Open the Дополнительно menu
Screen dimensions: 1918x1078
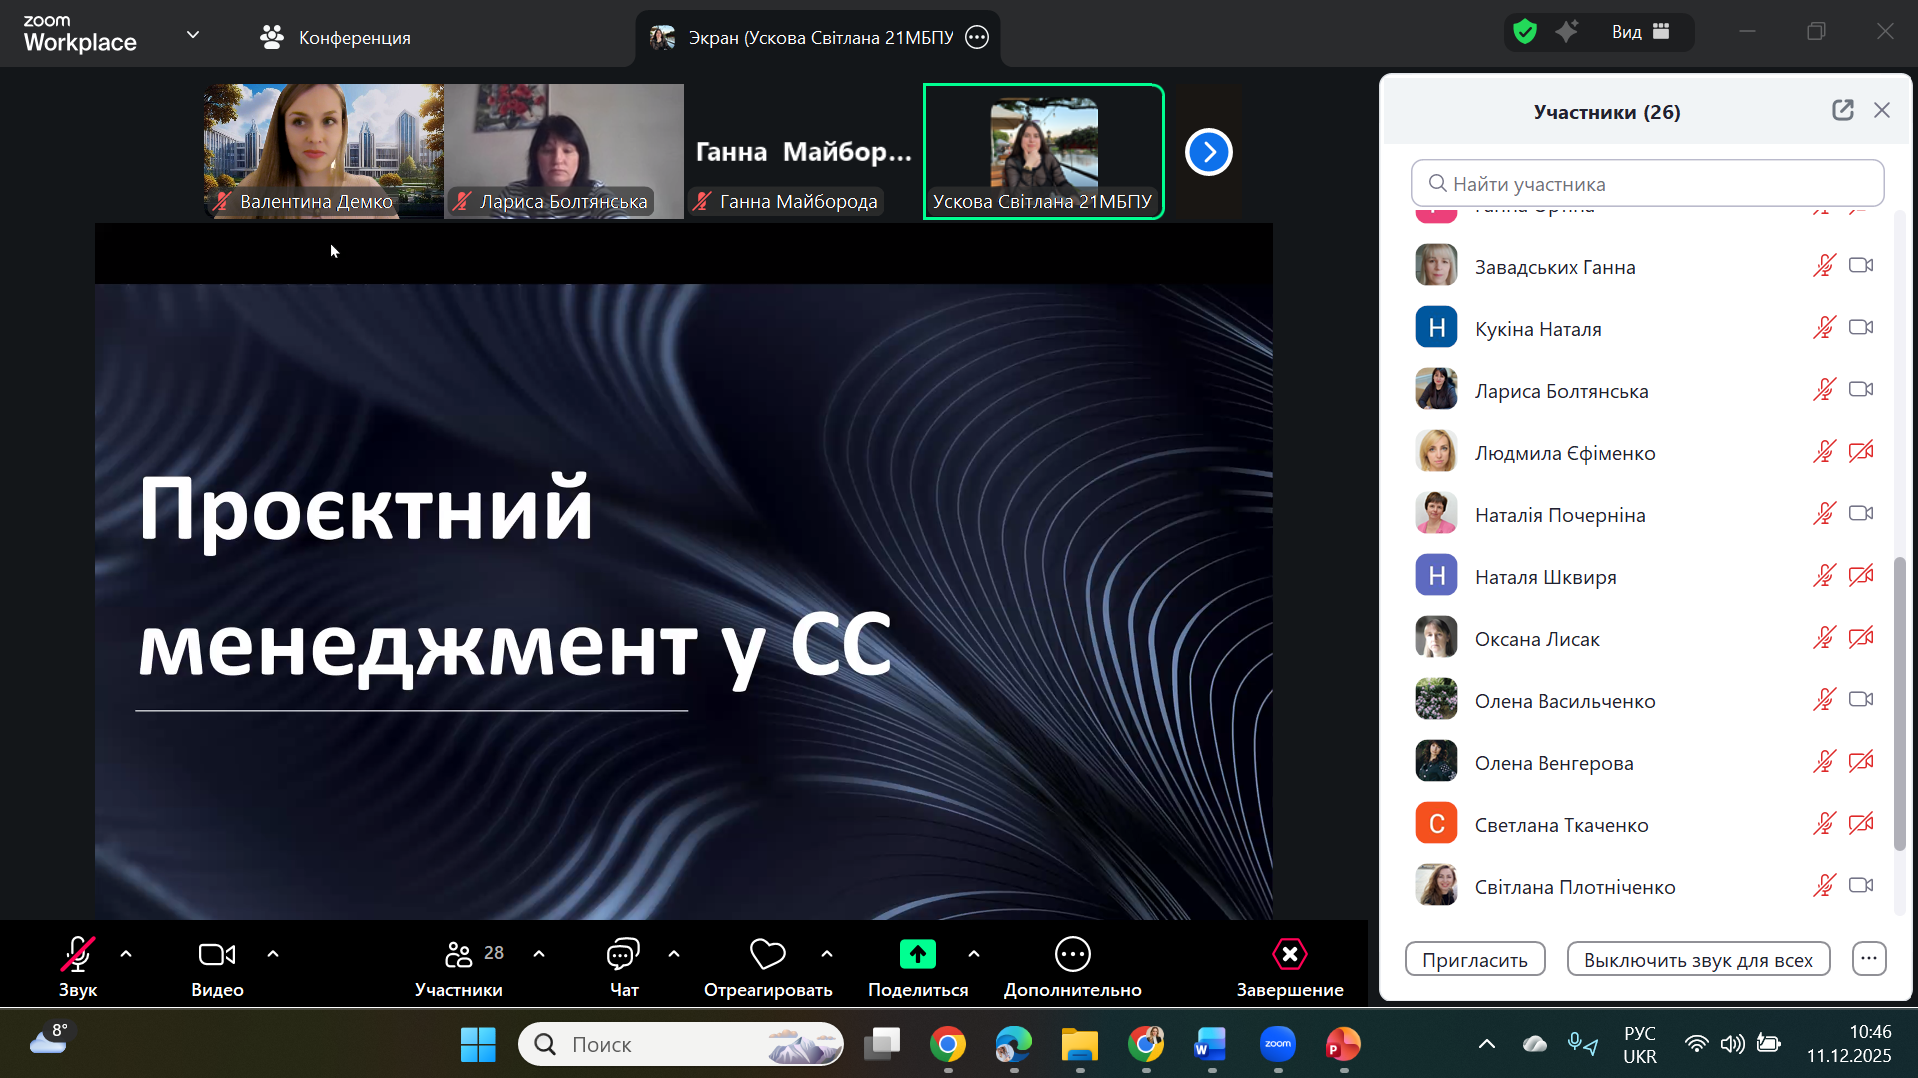tap(1072, 966)
